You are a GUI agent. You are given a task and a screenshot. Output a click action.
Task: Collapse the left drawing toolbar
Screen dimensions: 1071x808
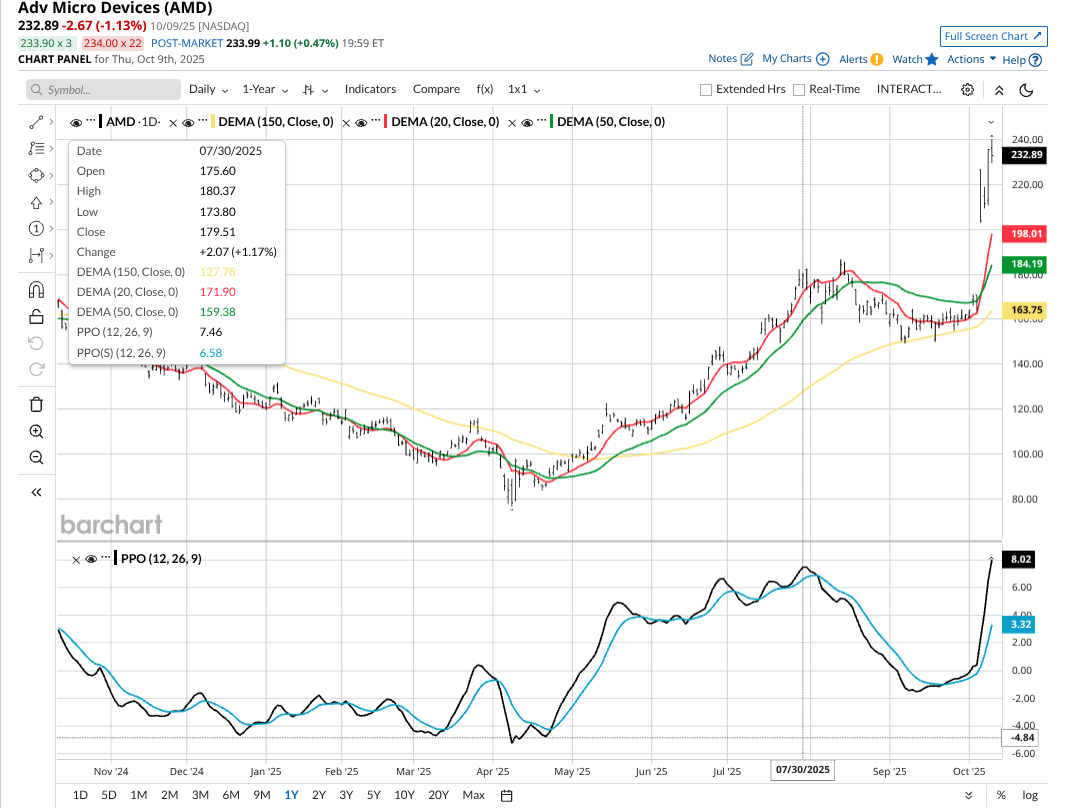pyautogui.click(x=36, y=492)
